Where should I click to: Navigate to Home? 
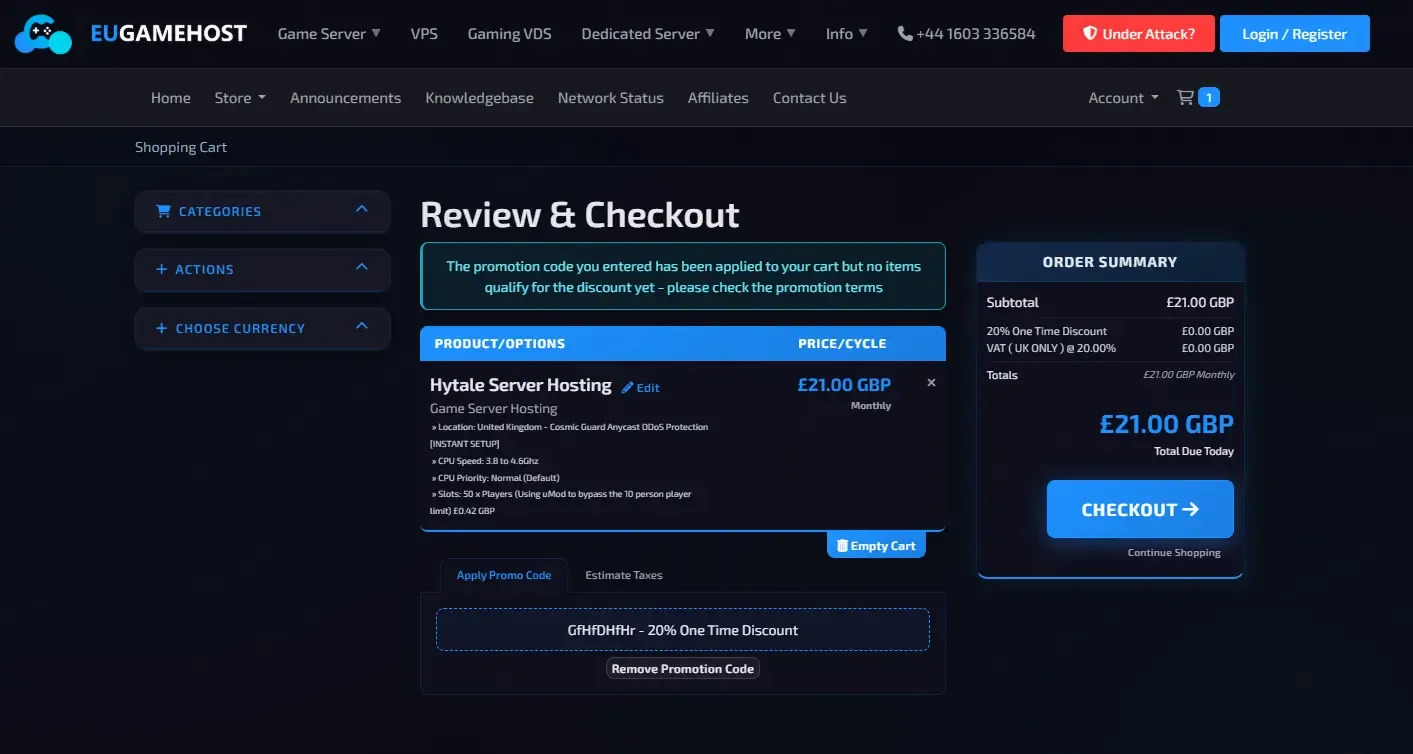click(x=171, y=98)
